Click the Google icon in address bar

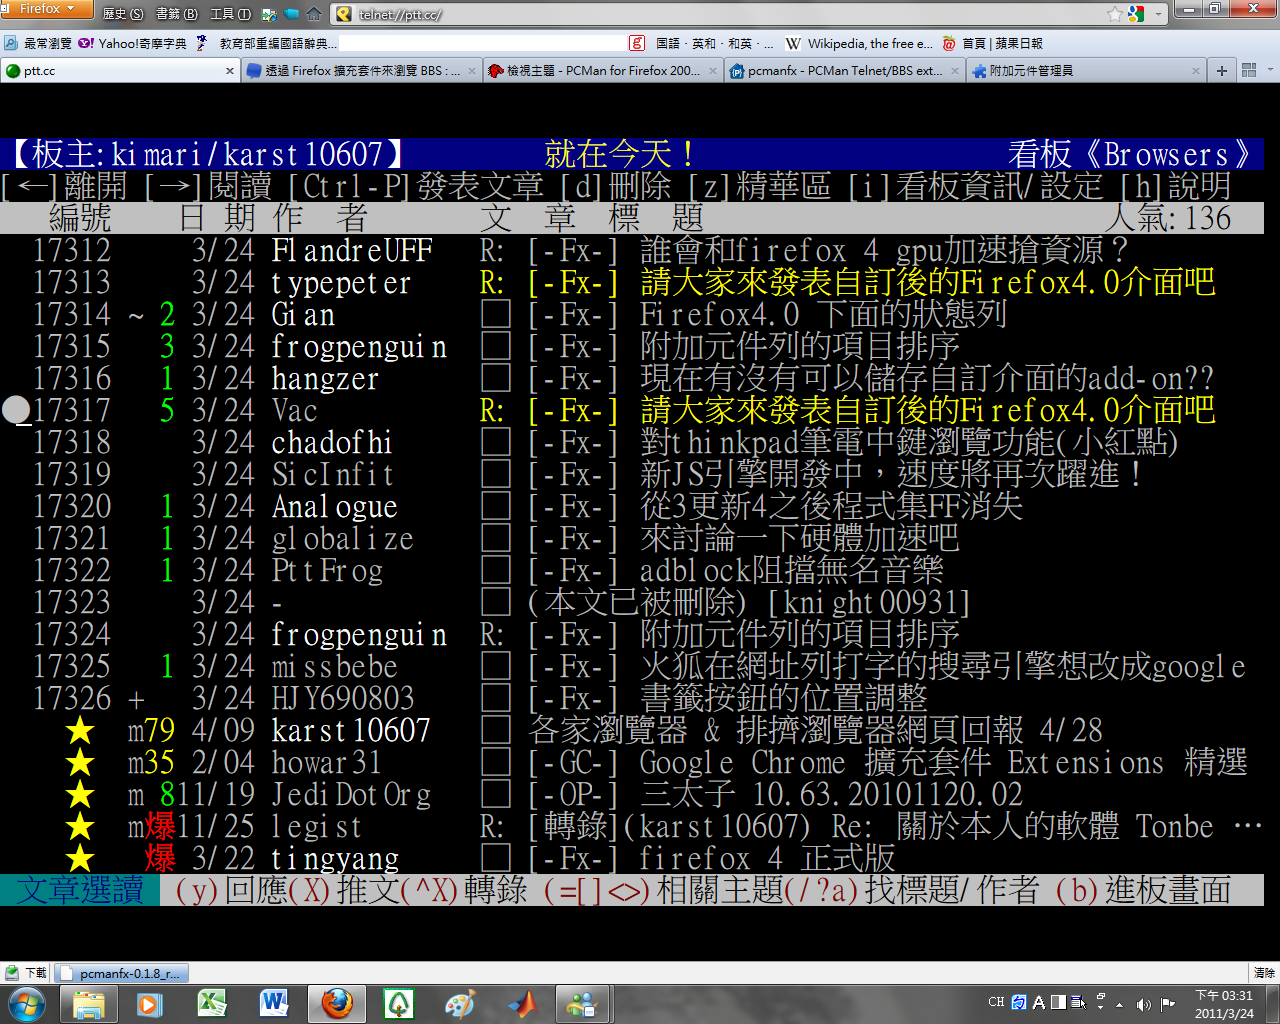1136,14
